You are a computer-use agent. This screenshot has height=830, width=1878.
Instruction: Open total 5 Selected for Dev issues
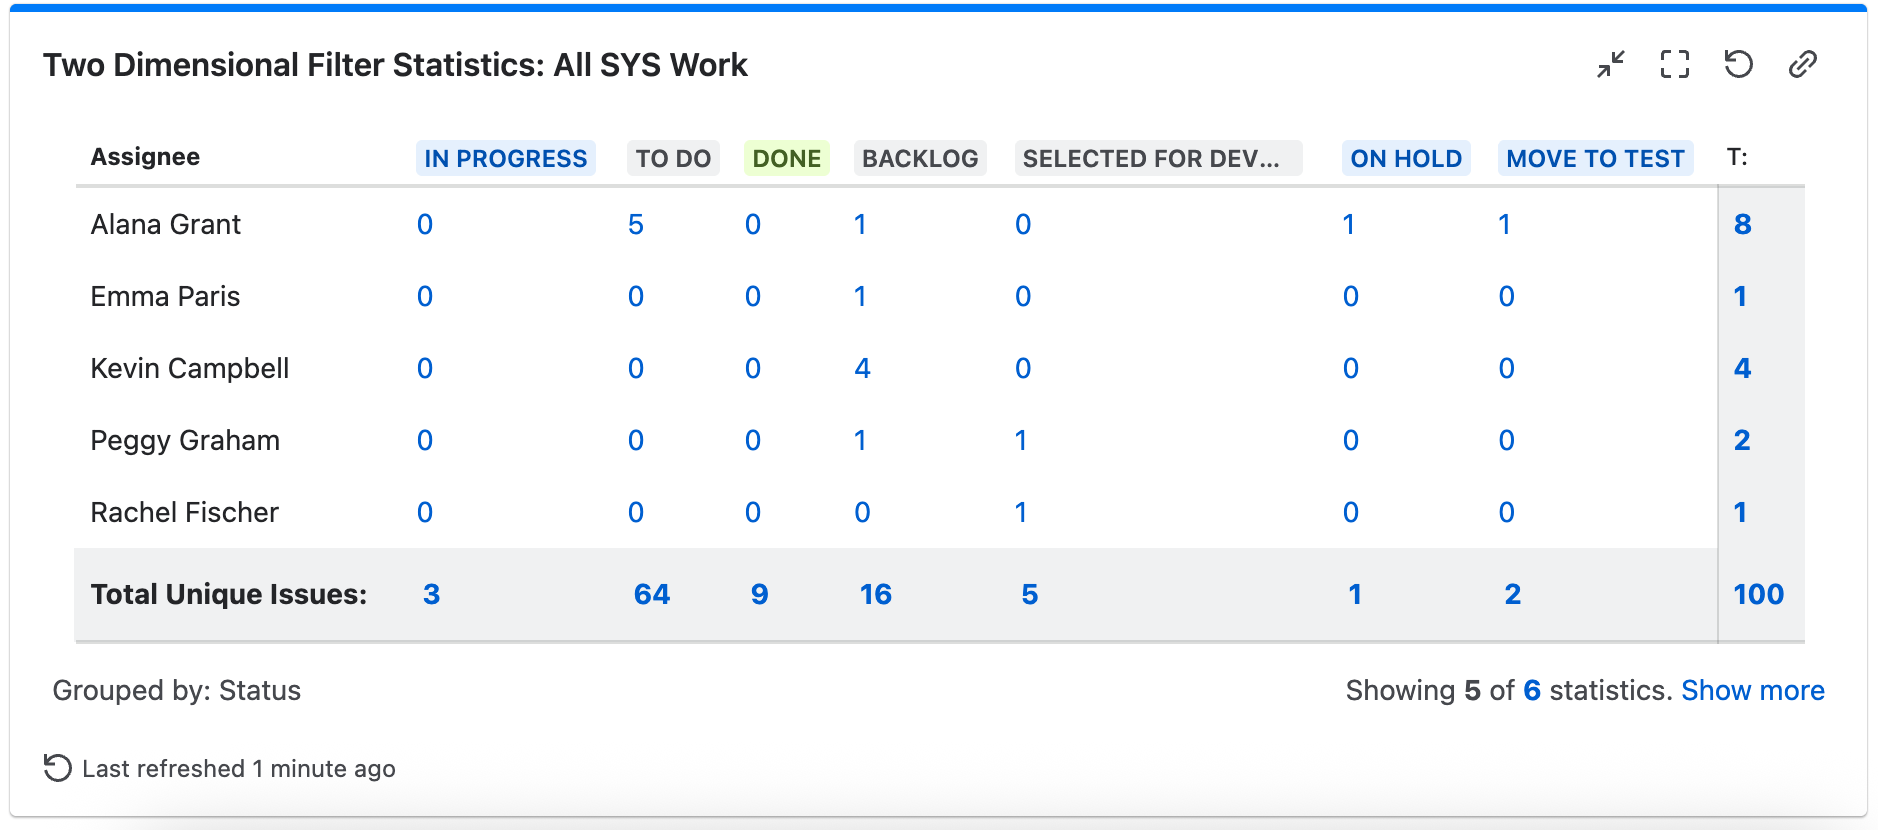pos(1030,595)
